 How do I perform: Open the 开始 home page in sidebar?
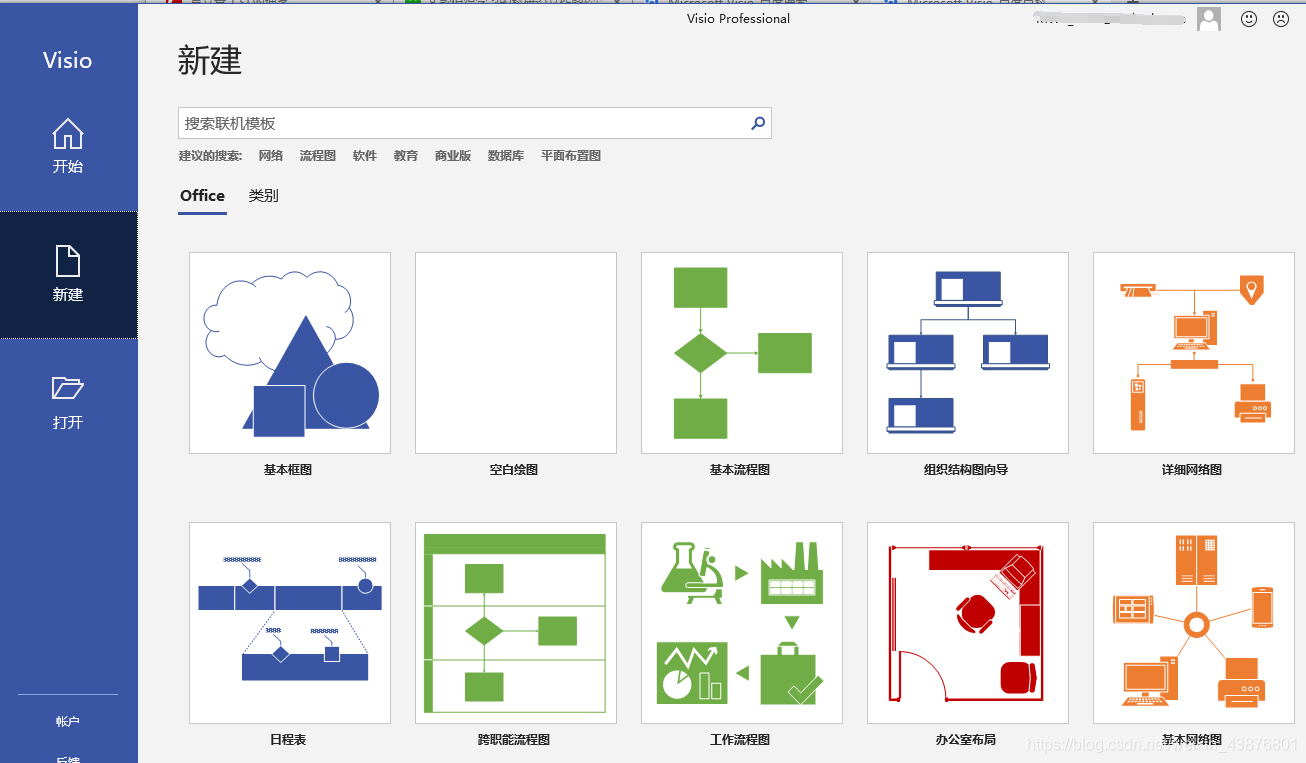click(x=68, y=147)
